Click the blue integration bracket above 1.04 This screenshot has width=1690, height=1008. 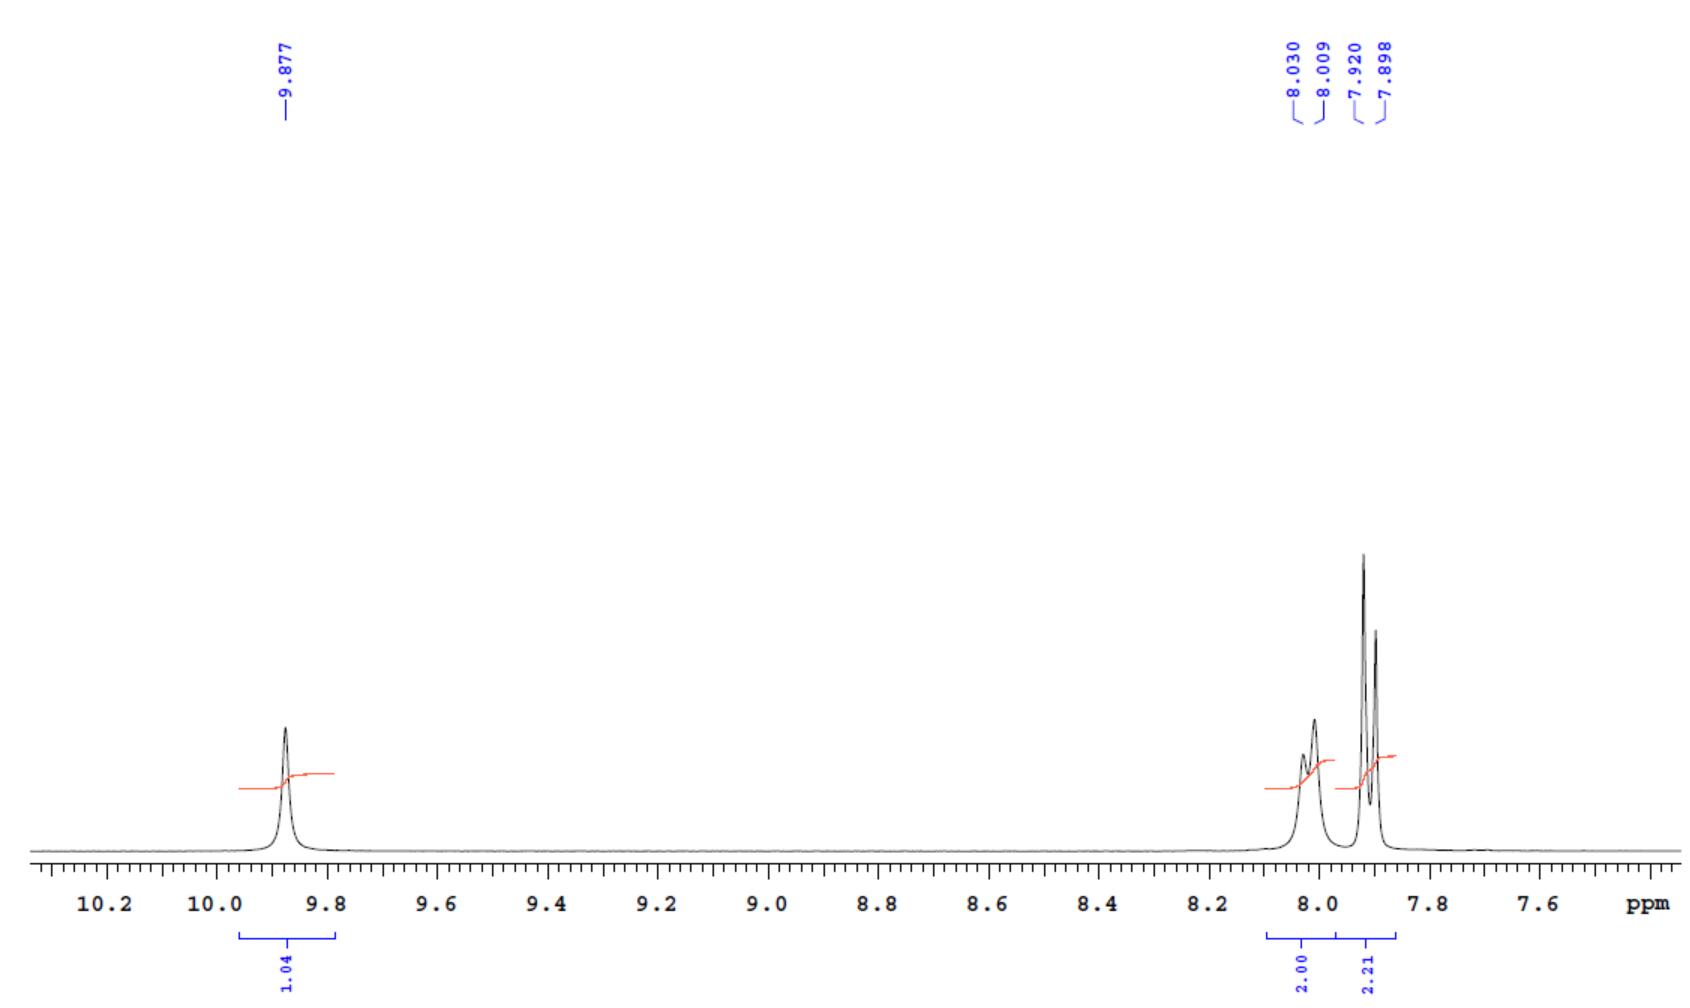(287, 937)
